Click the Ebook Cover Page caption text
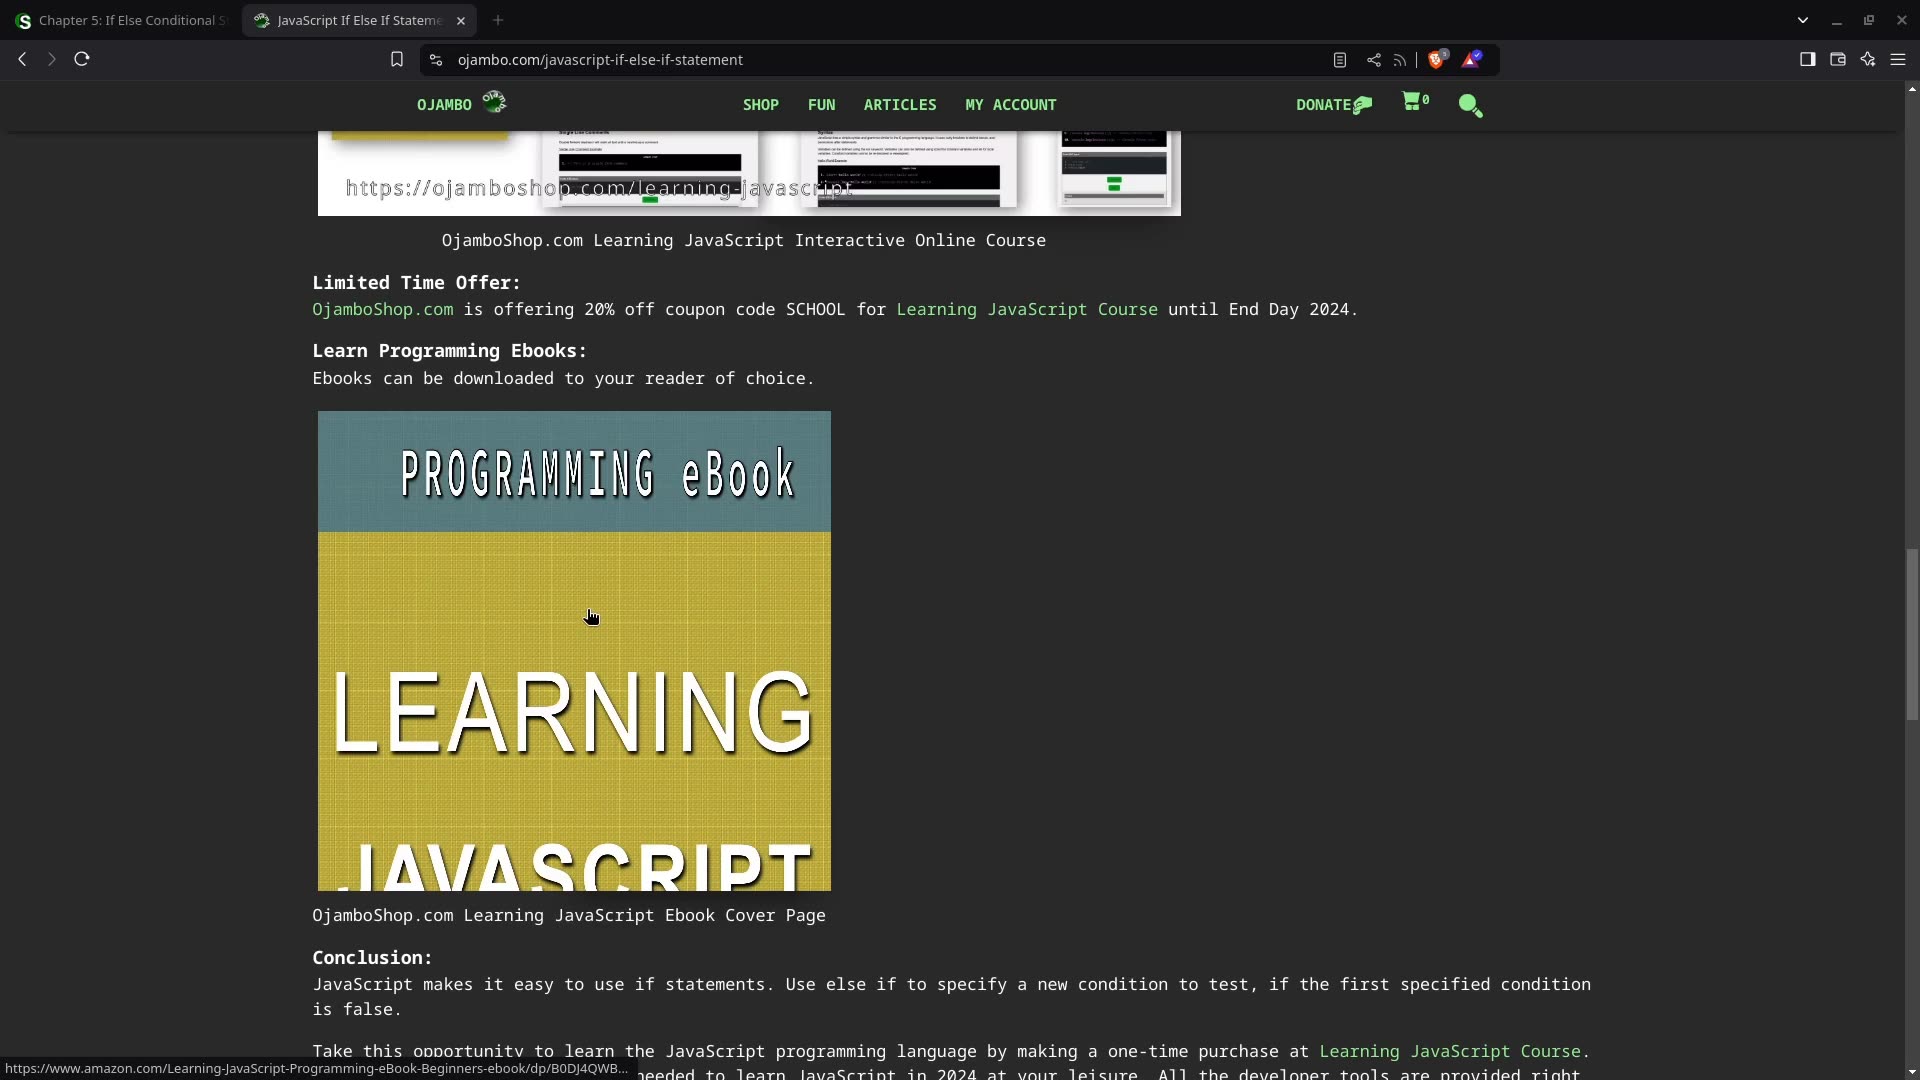This screenshot has height=1080, width=1920. pyautogui.click(x=569, y=916)
